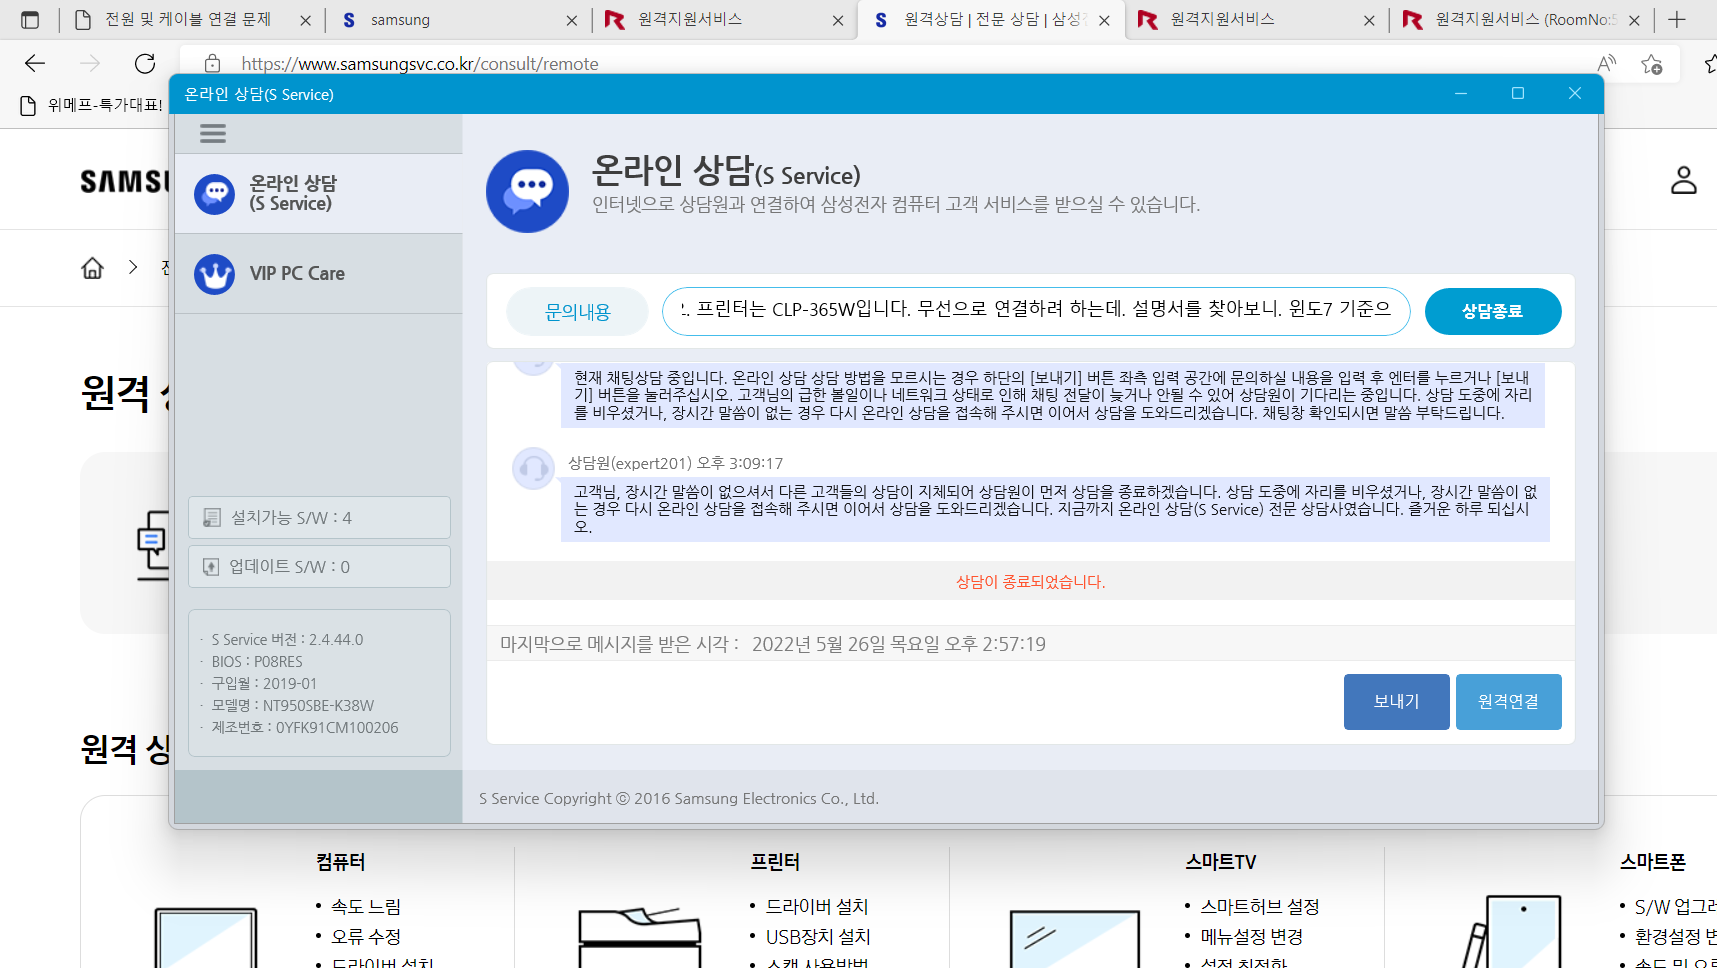Open 설치가능 S/W : 4 list
1717x968 pixels.
[319, 518]
